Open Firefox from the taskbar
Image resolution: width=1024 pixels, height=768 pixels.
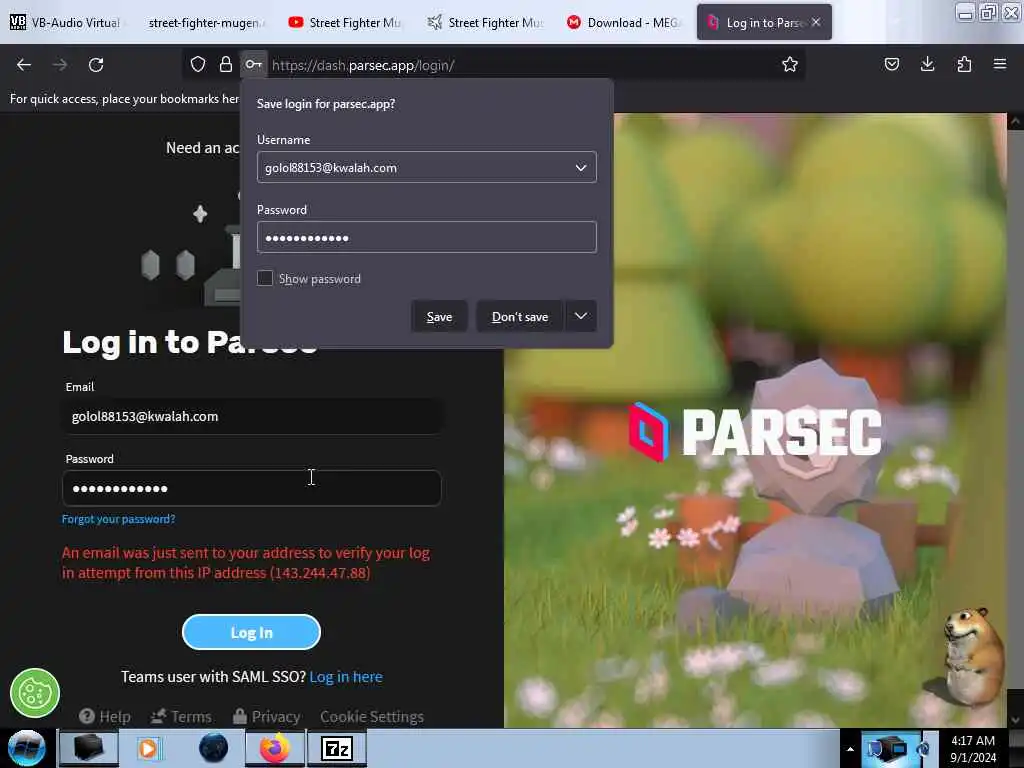click(x=274, y=748)
